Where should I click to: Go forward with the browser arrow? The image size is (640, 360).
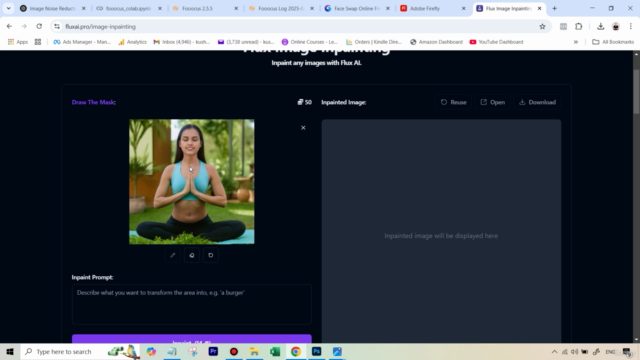[24, 26]
